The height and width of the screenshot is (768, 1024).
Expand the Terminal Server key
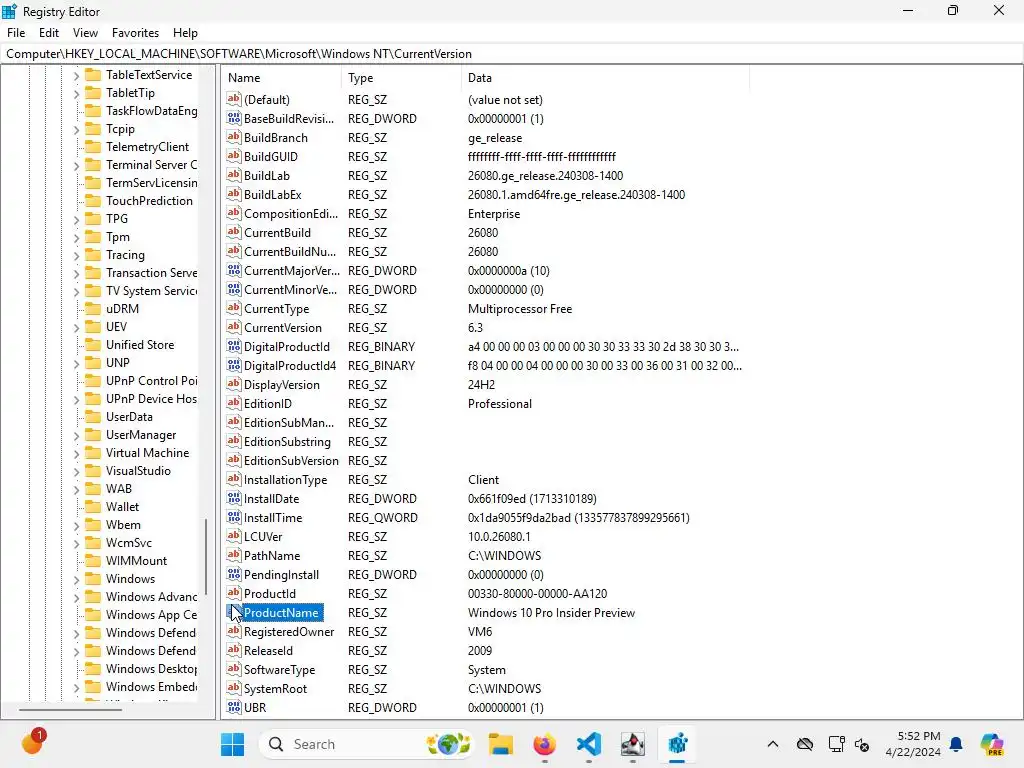76,166
